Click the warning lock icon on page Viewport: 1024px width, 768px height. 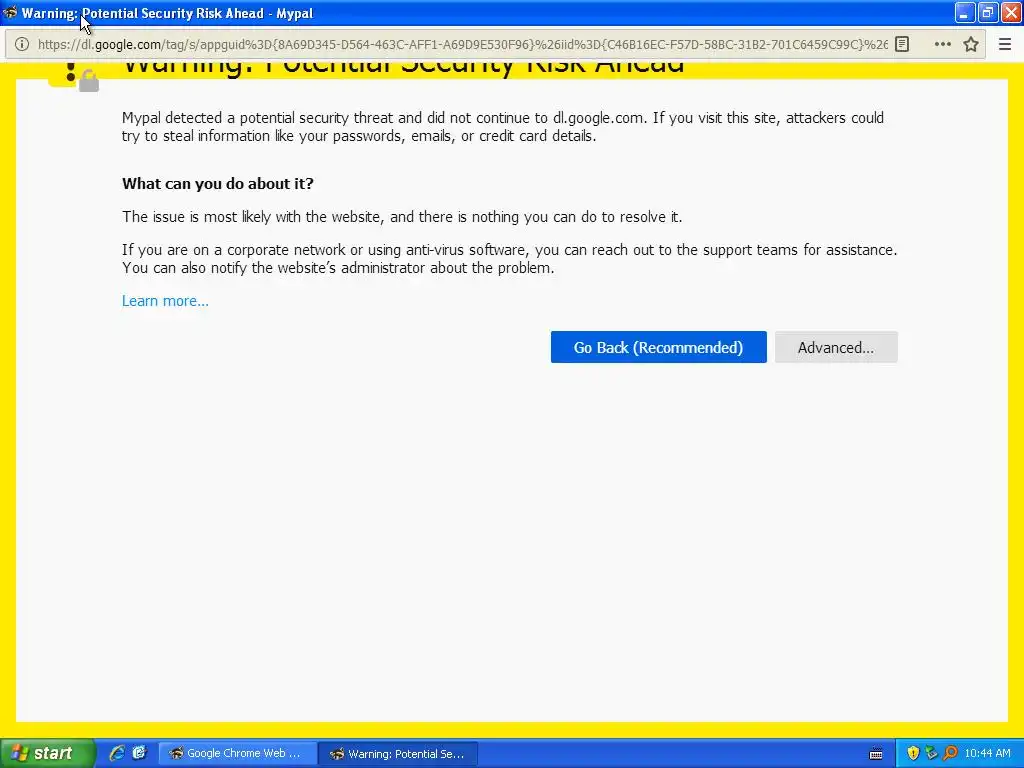click(x=88, y=80)
